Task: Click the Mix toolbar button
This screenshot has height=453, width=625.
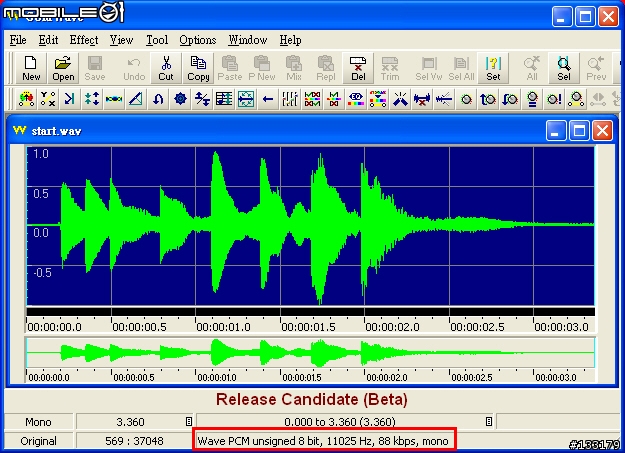Action: [x=294, y=68]
